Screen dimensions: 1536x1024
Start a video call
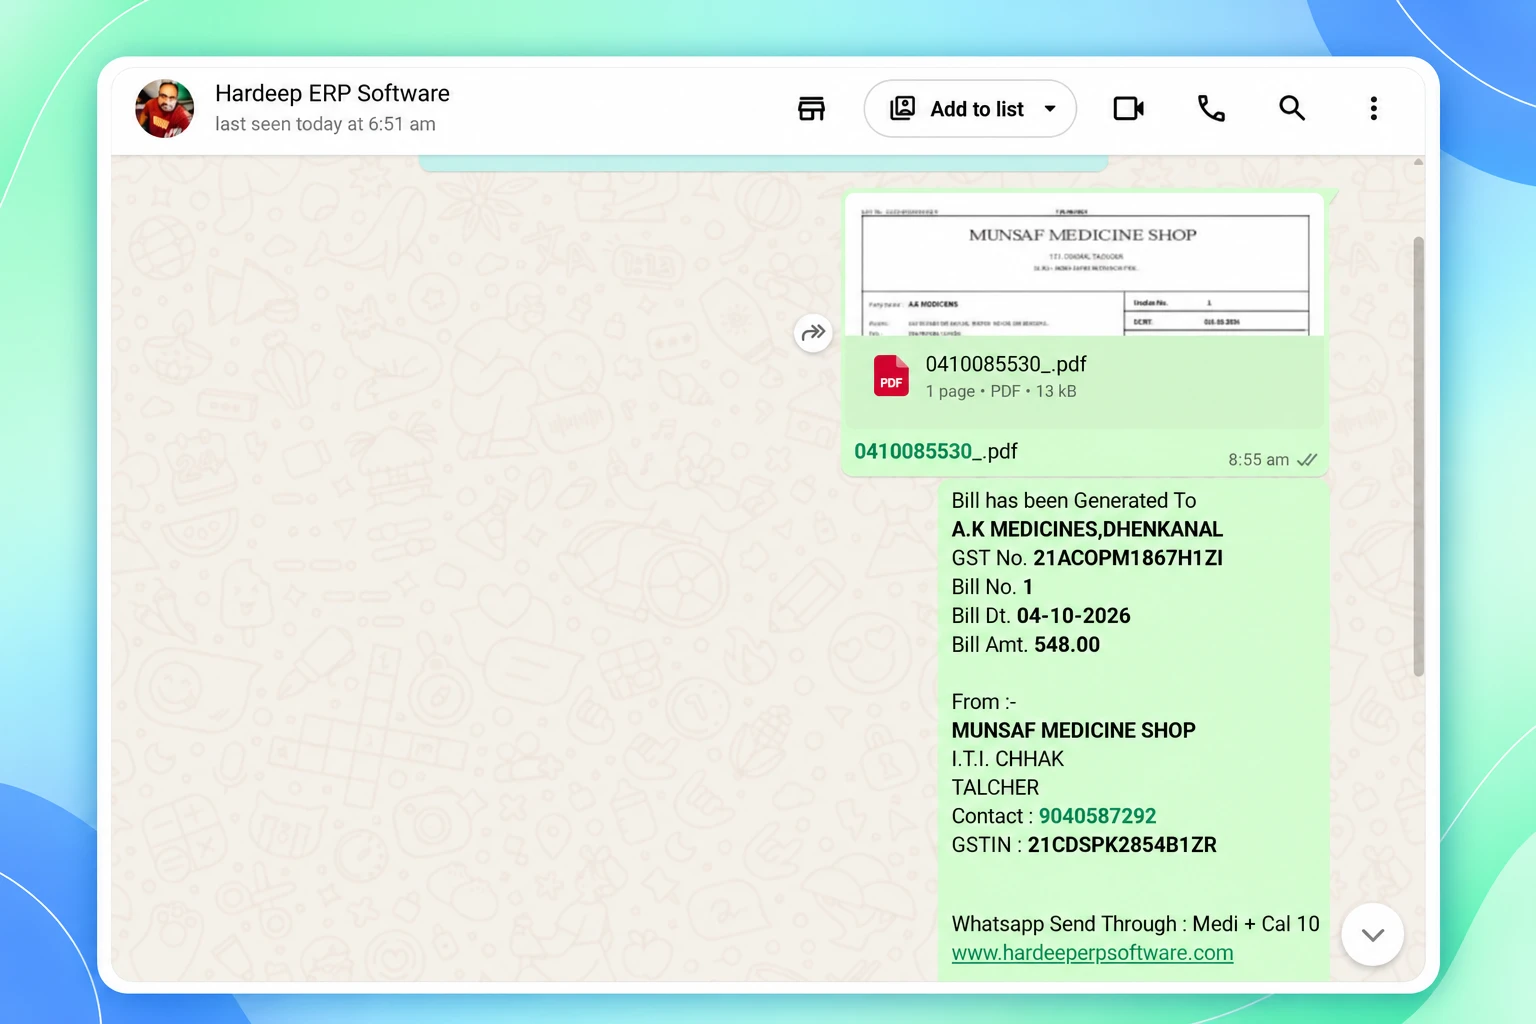click(1129, 108)
